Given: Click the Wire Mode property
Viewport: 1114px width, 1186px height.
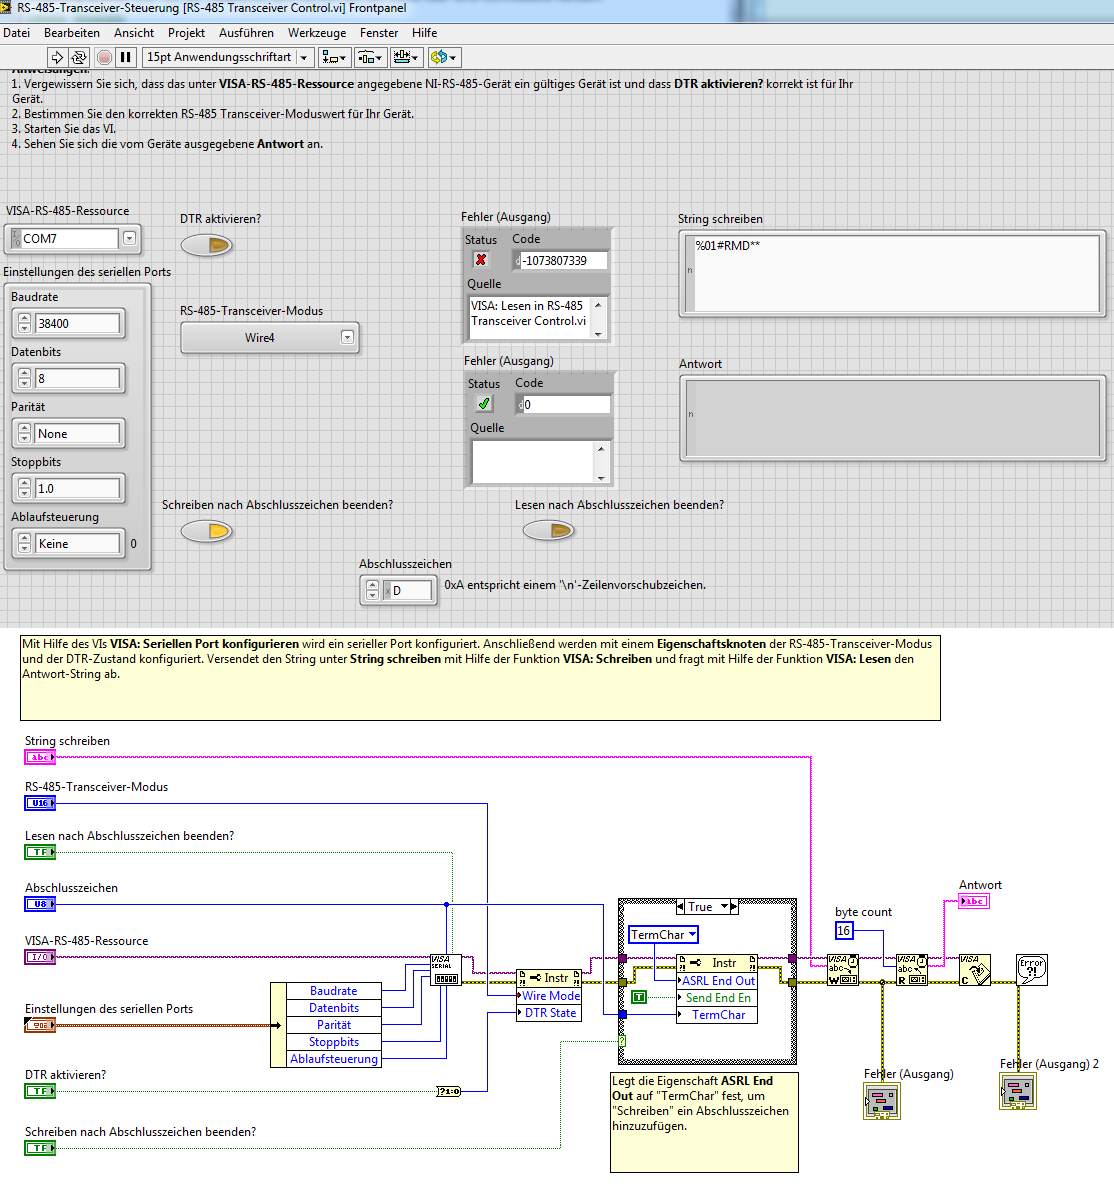Looking at the screenshot, I should pyautogui.click(x=549, y=996).
